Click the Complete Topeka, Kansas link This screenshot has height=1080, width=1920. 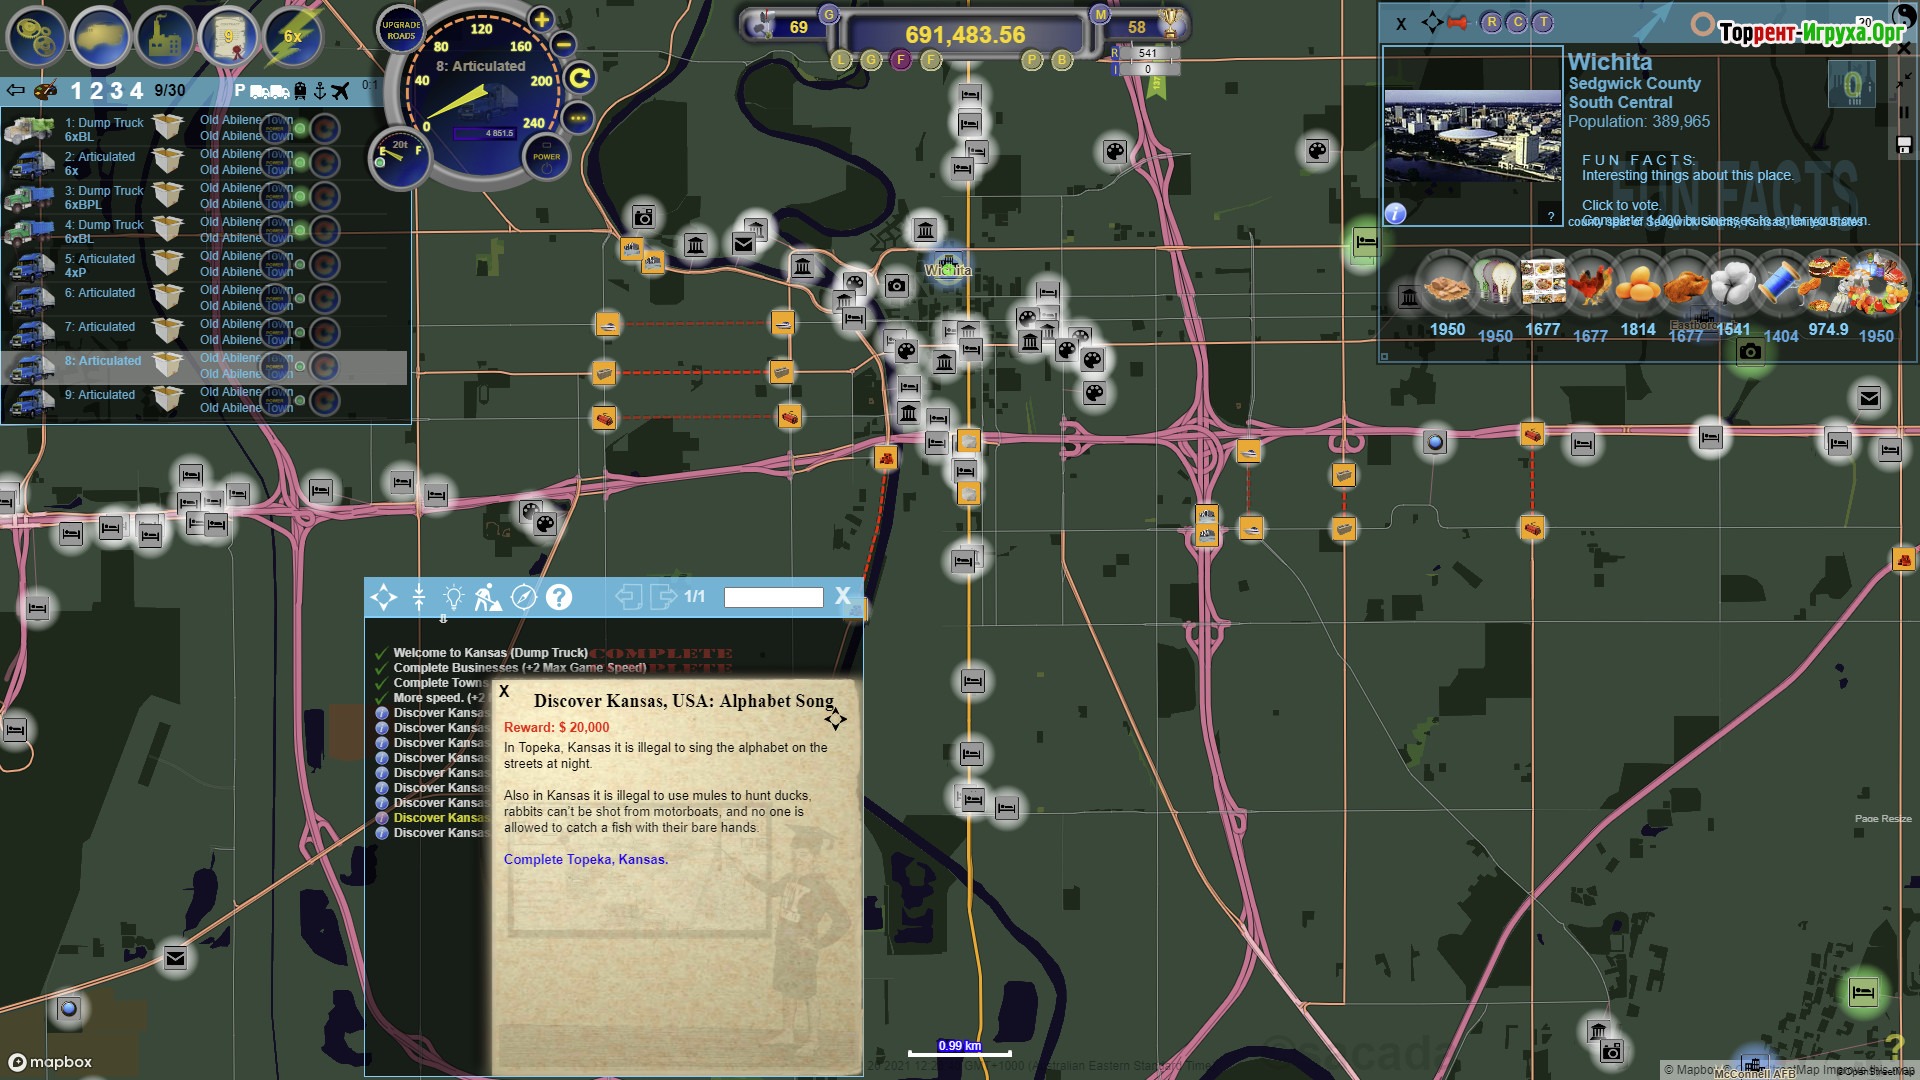(x=585, y=859)
